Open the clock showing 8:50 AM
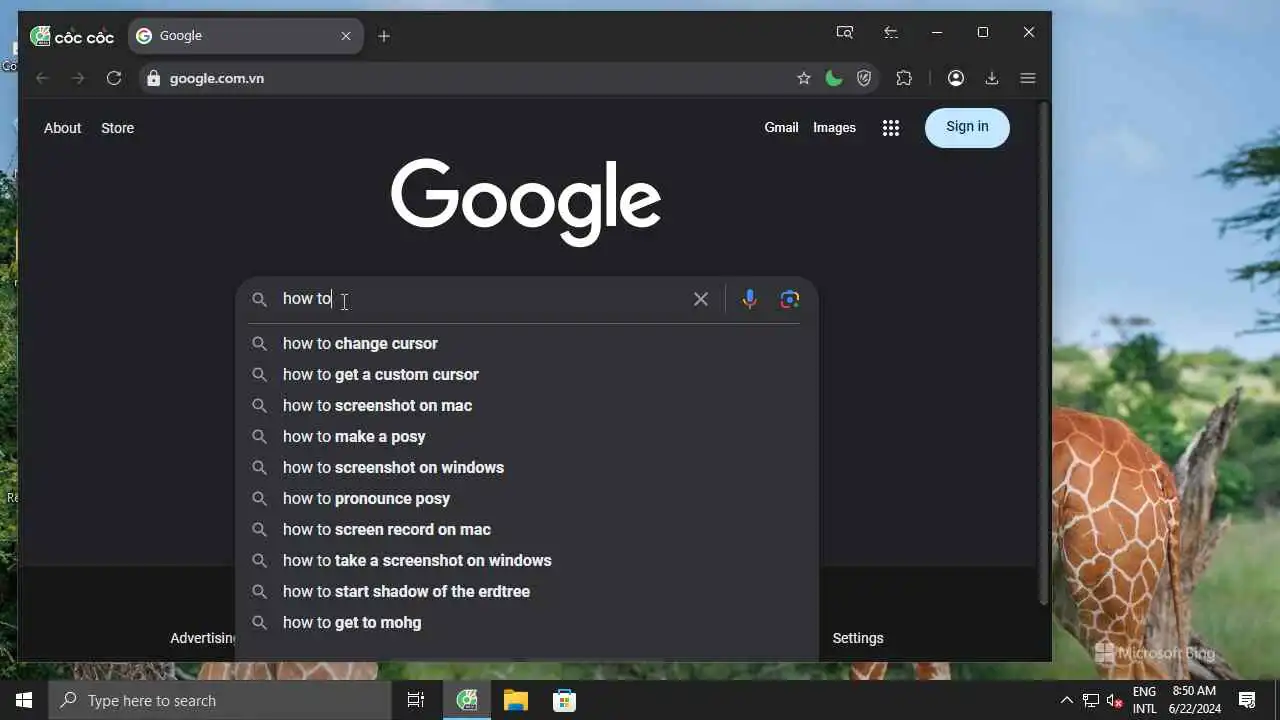Image resolution: width=1280 pixels, height=720 pixels. click(1195, 700)
